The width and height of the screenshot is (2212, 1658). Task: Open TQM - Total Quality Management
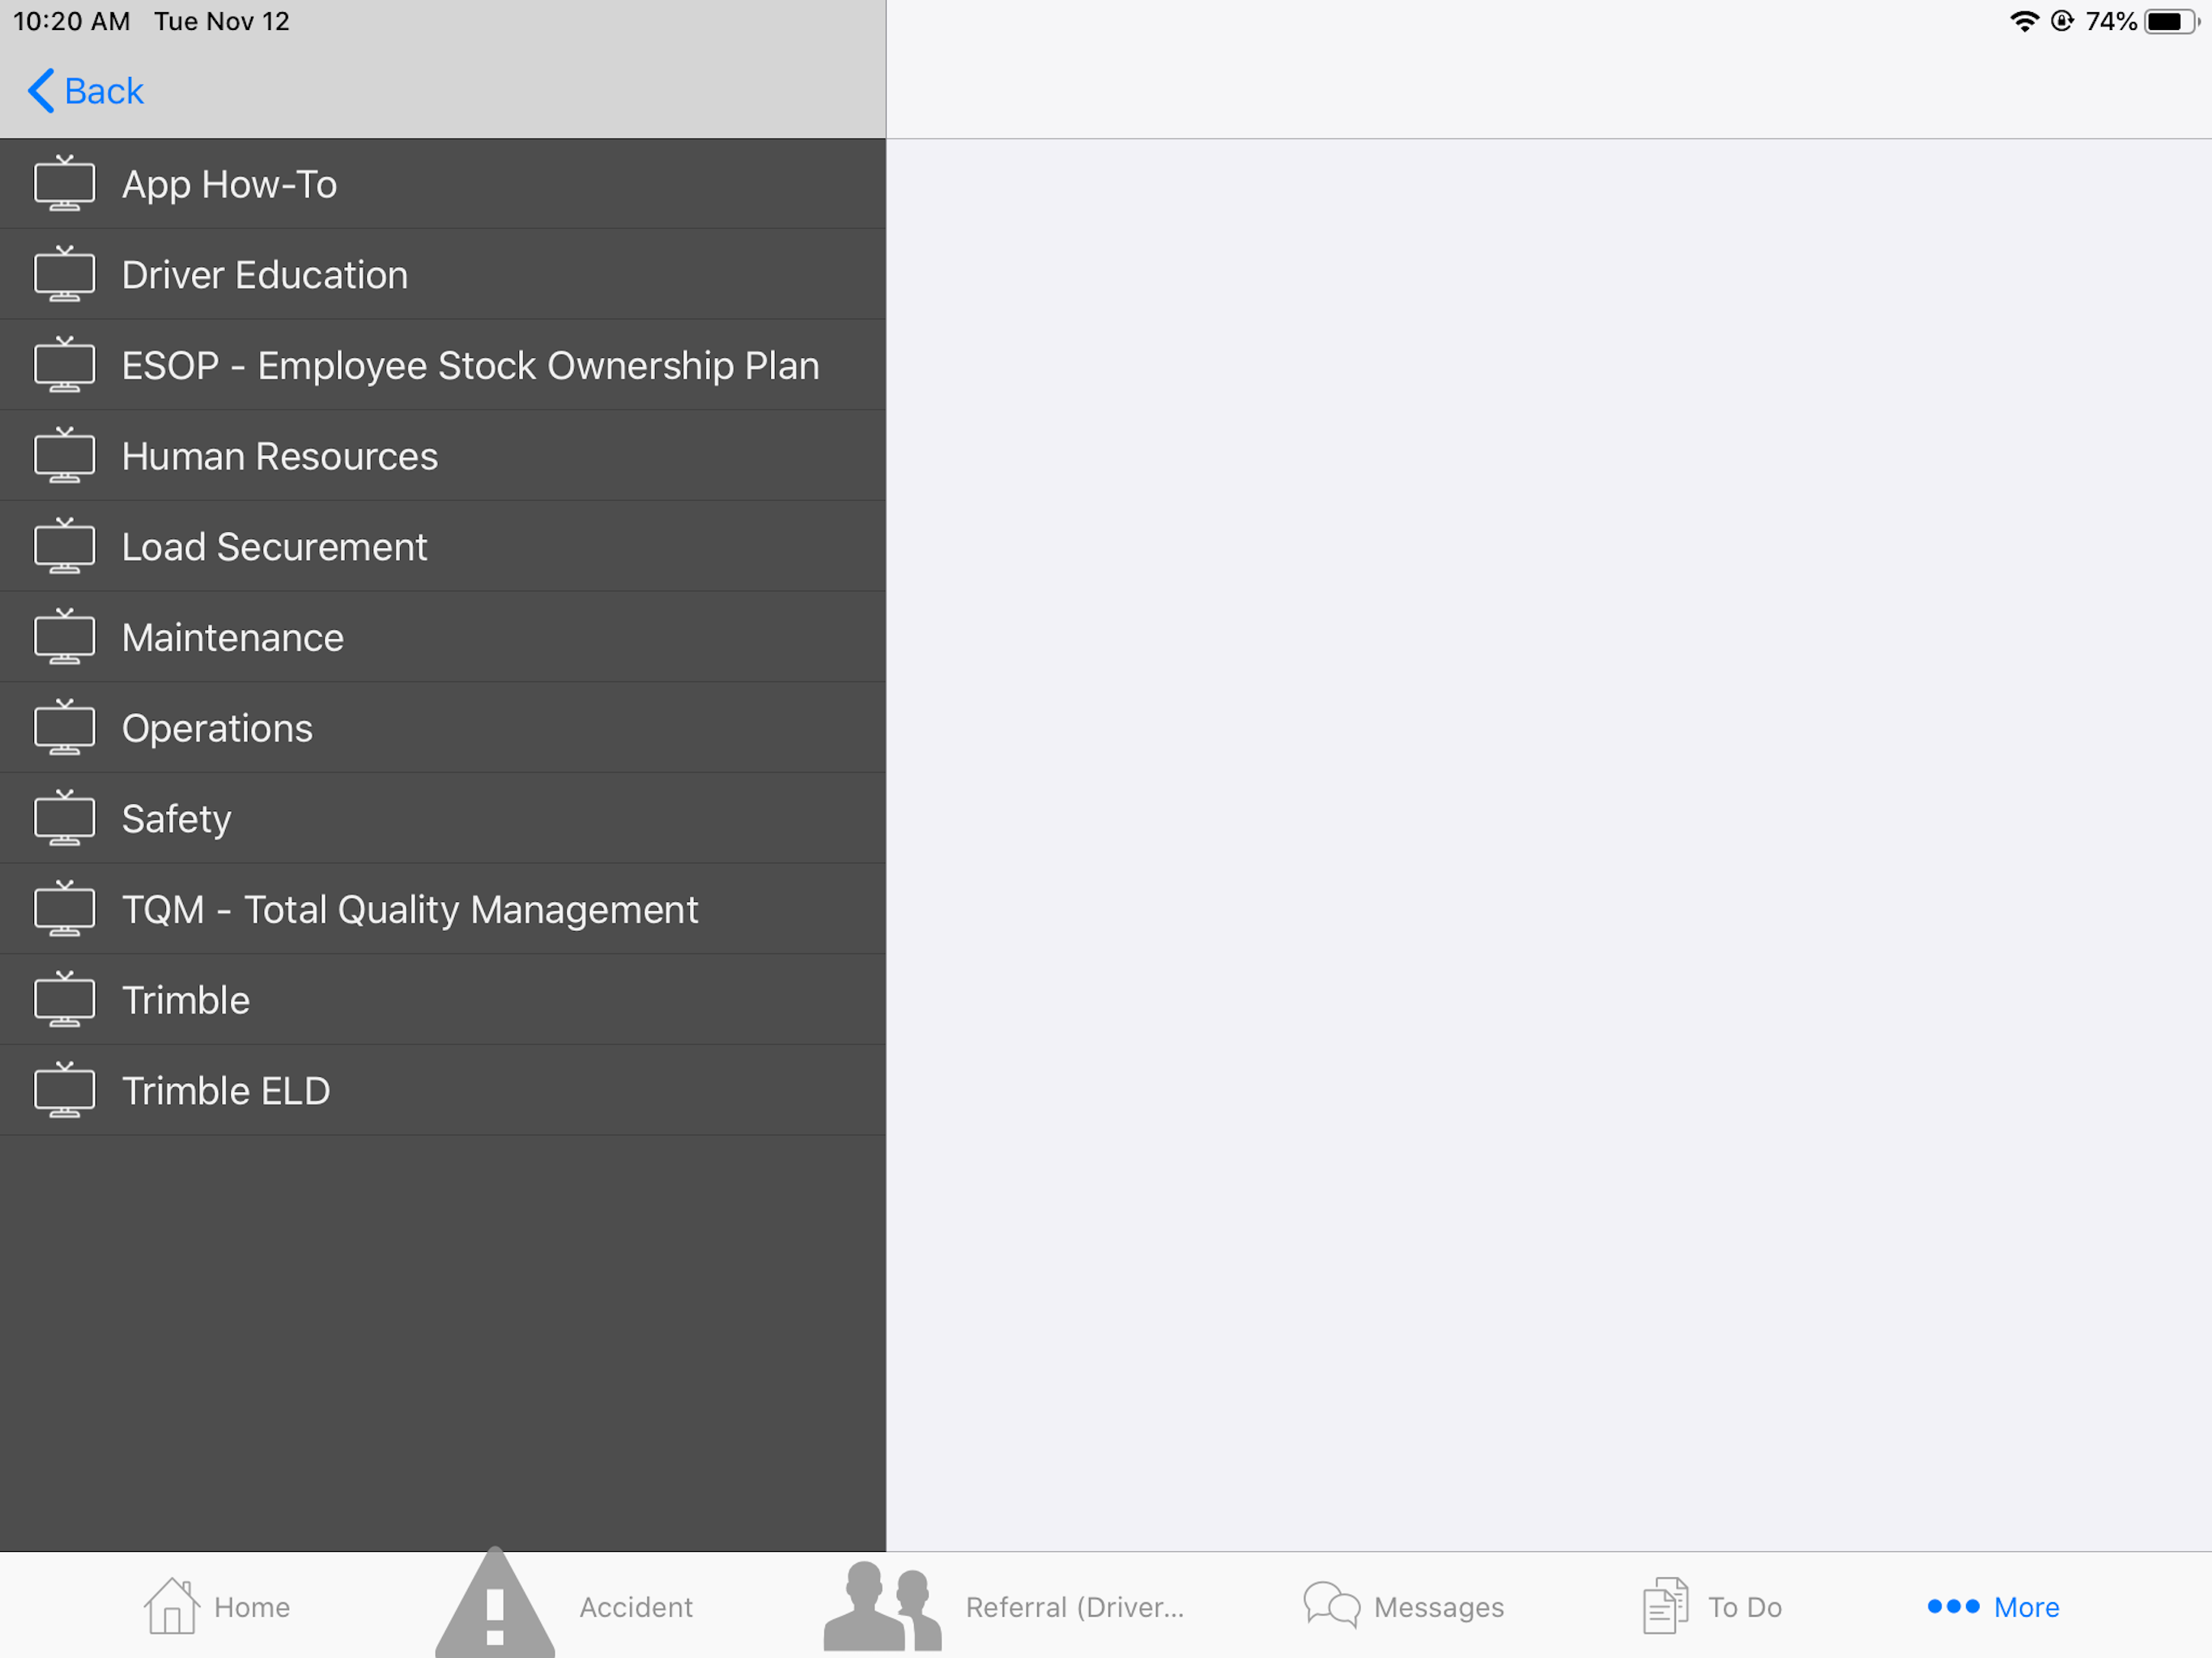(x=443, y=909)
